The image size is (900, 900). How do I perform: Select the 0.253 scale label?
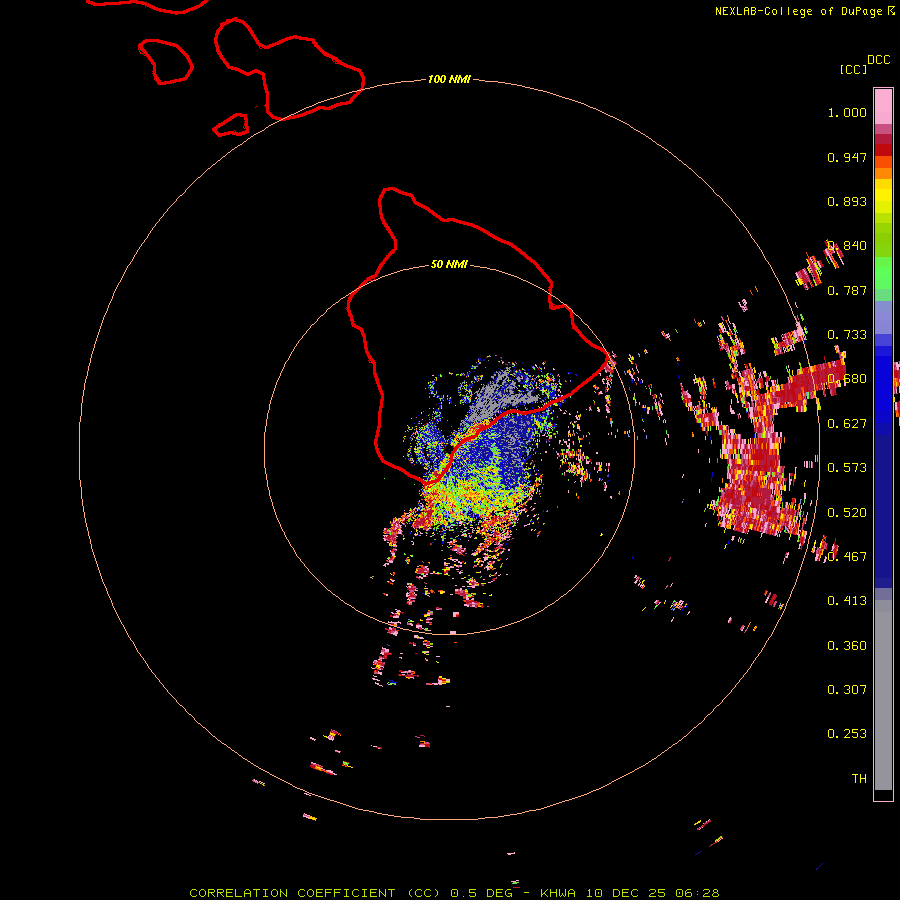[x=847, y=734]
